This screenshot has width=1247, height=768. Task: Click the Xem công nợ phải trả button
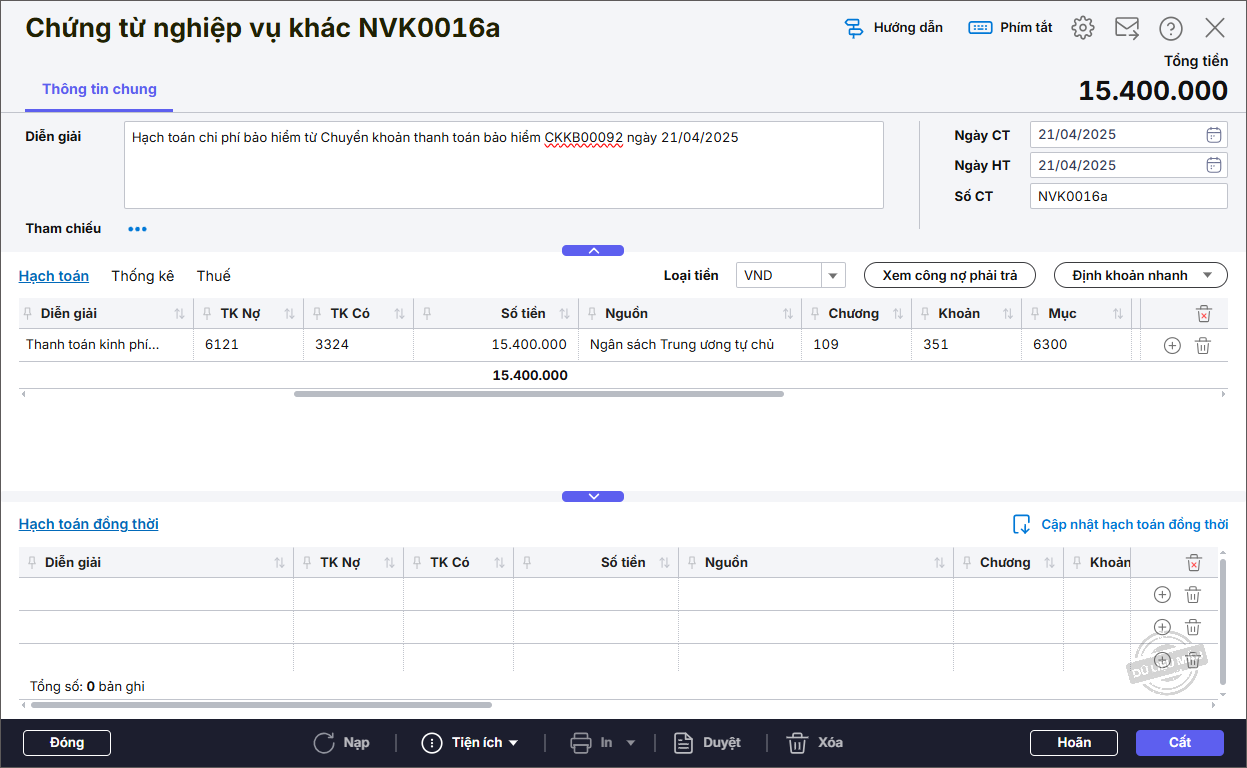pyautogui.click(x=949, y=275)
